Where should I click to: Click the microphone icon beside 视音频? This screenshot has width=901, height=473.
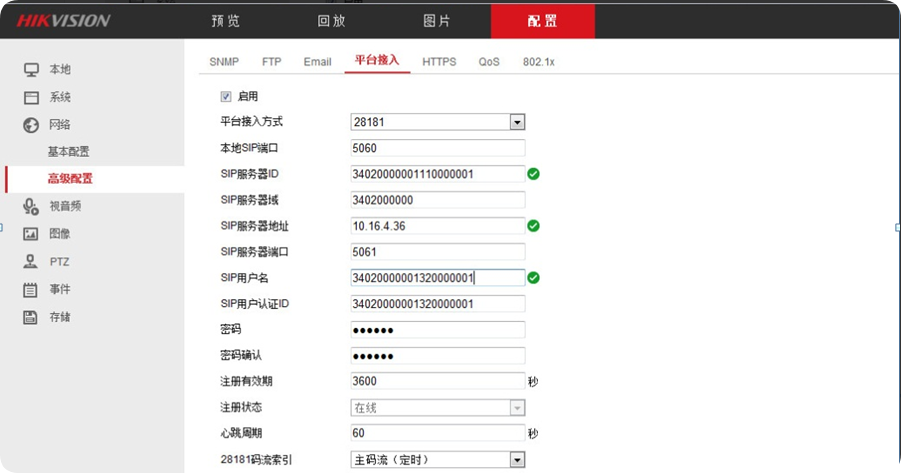[31, 206]
